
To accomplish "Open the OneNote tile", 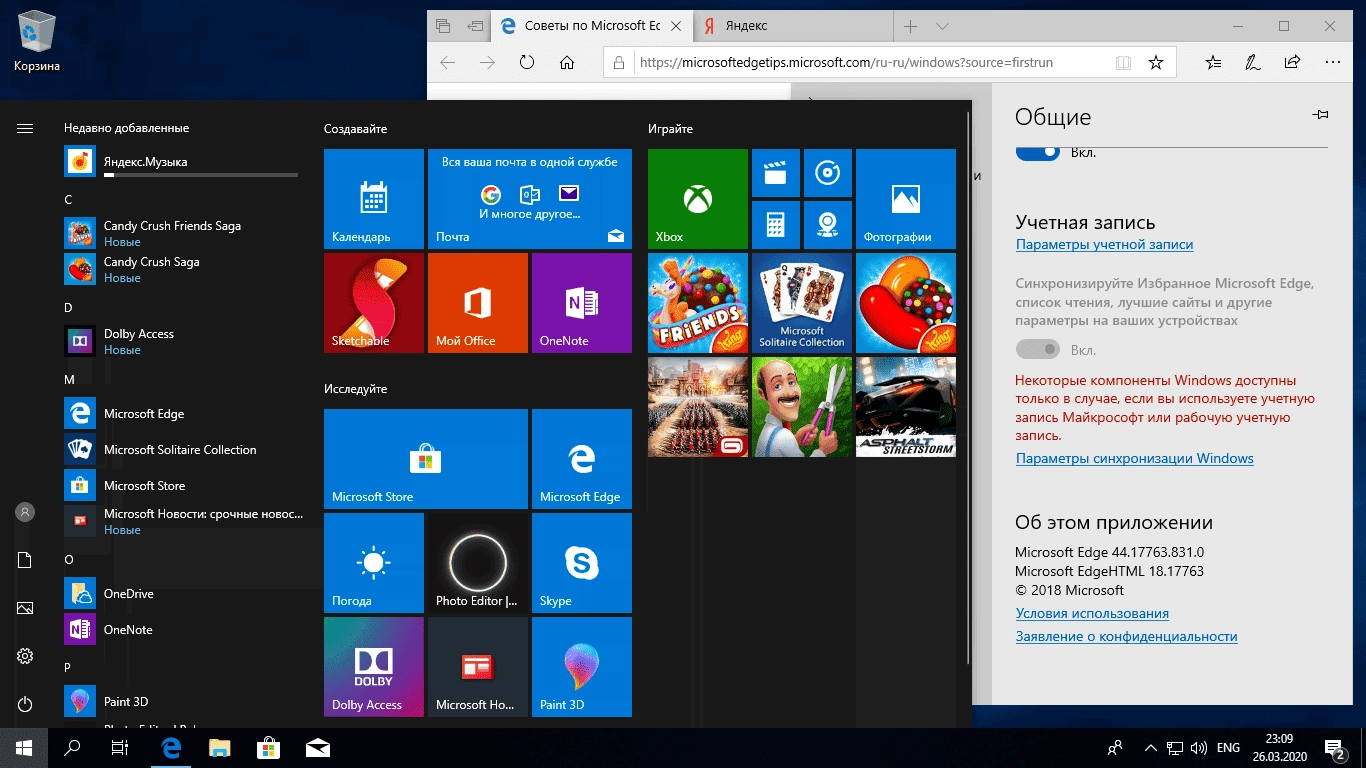I will (582, 303).
